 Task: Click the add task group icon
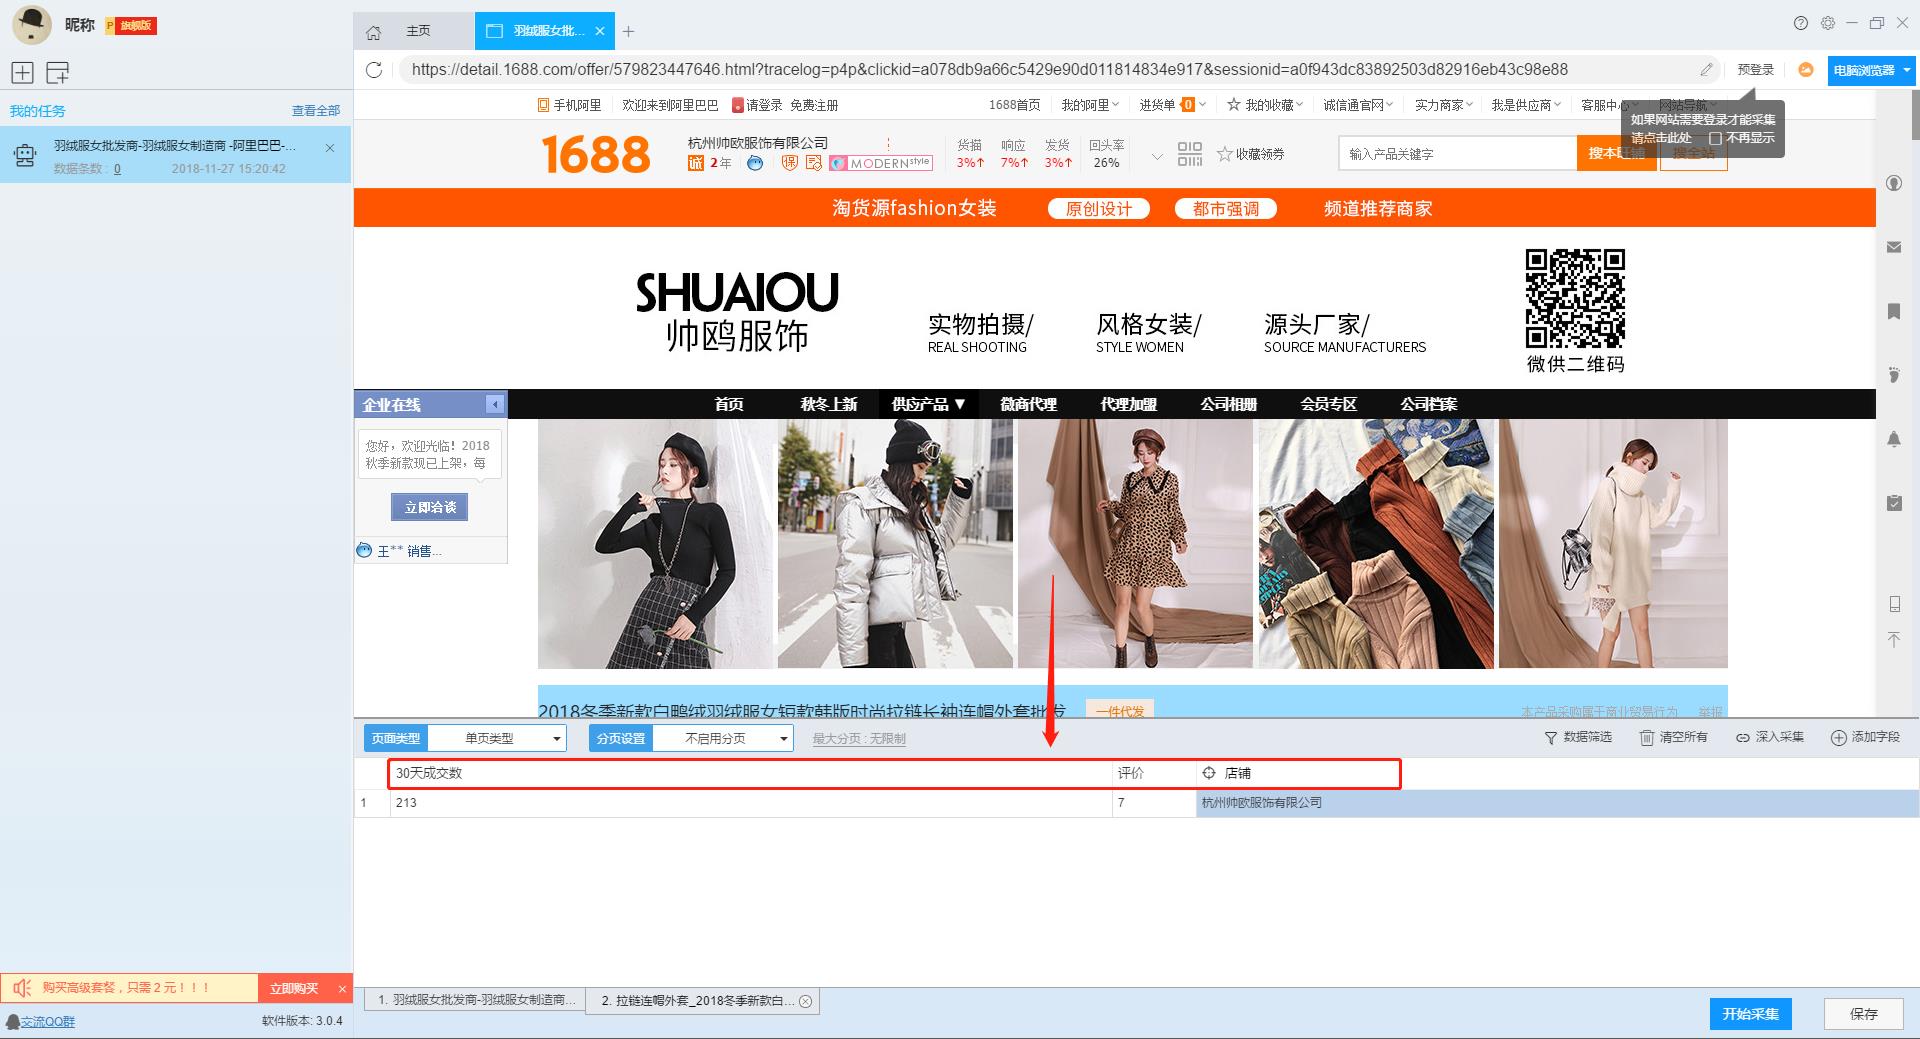pos(58,72)
